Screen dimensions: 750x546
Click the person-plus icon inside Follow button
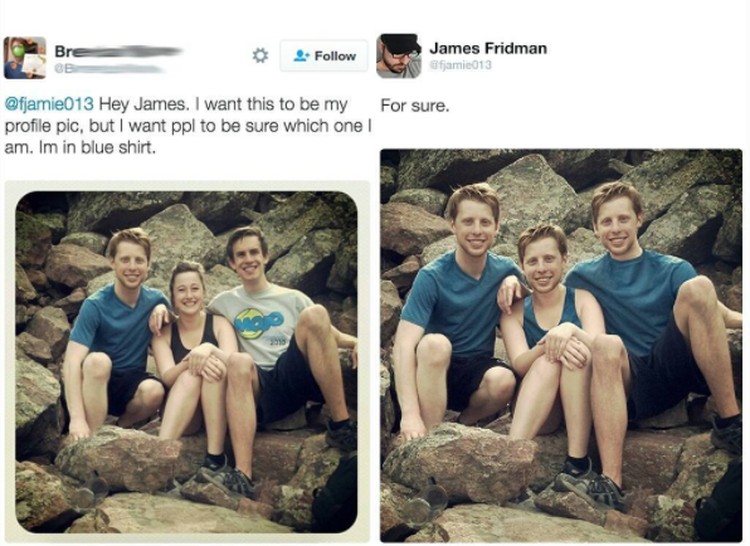(301, 56)
